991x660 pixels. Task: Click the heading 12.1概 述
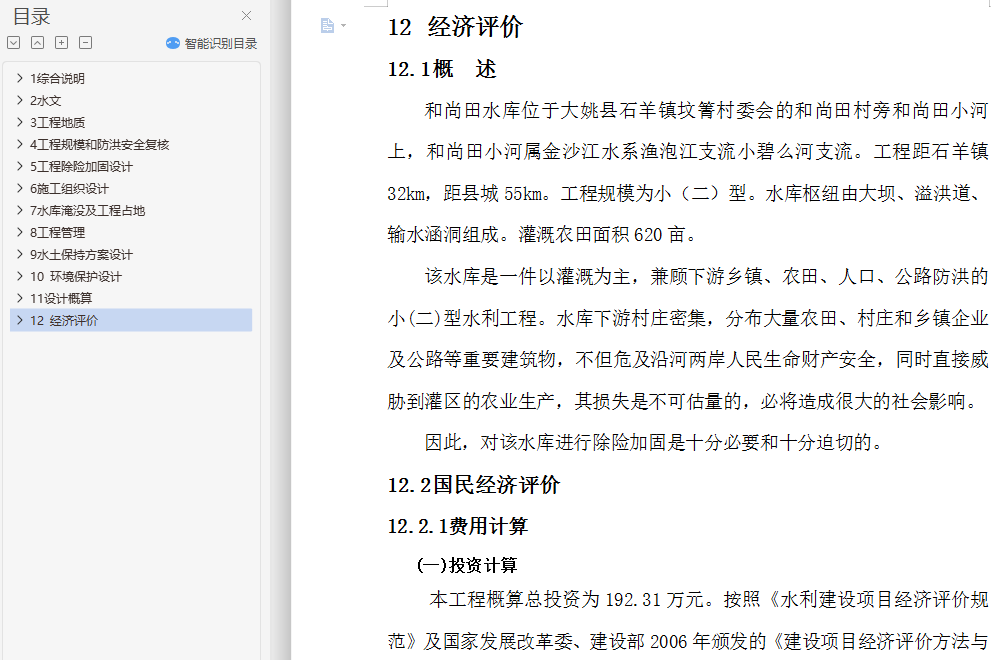click(x=442, y=69)
